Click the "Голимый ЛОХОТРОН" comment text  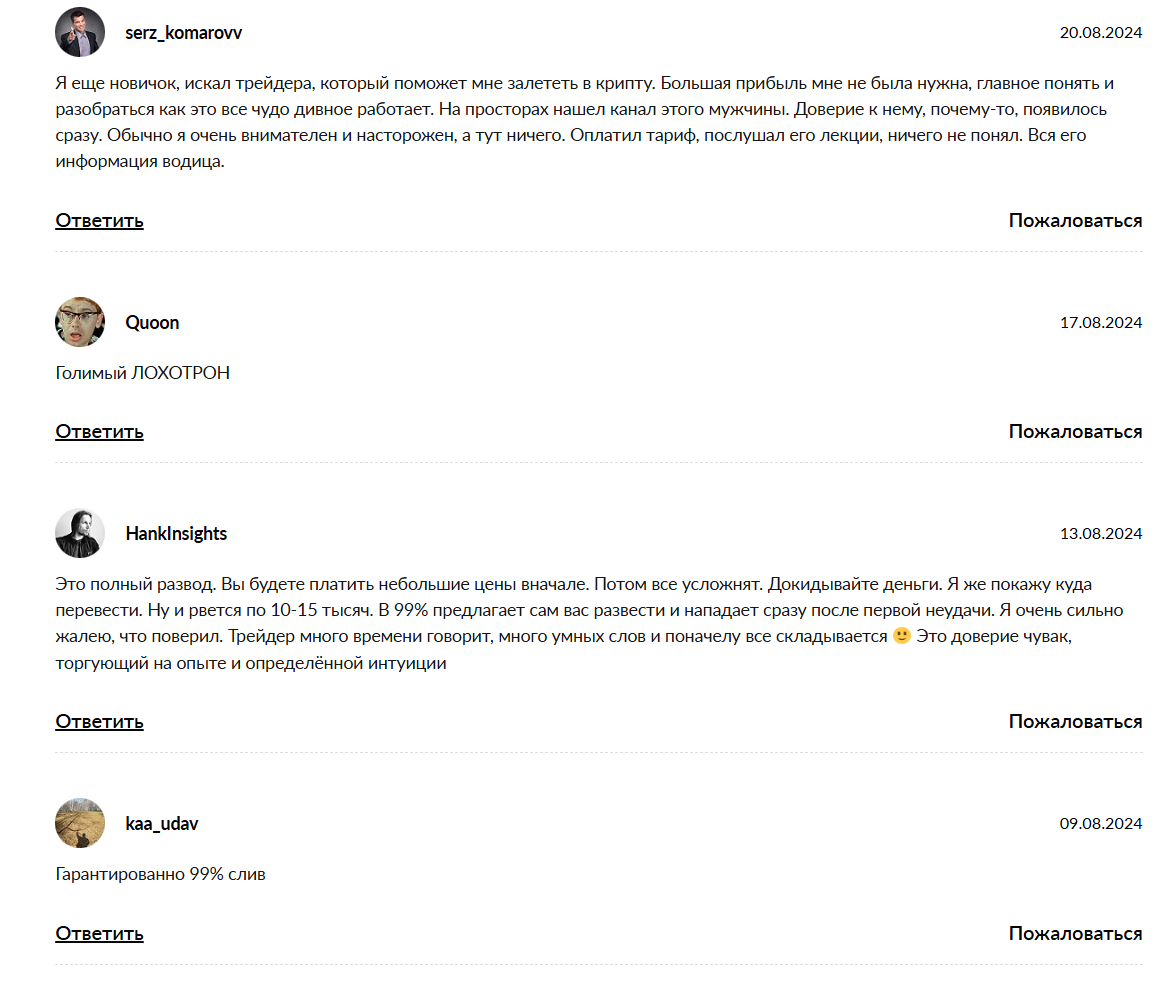(142, 373)
